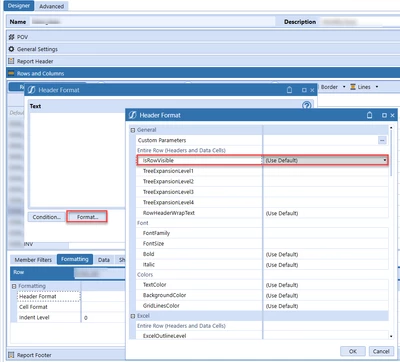Click the GridLinesColor value field
400x362 pixels.
coord(326,306)
